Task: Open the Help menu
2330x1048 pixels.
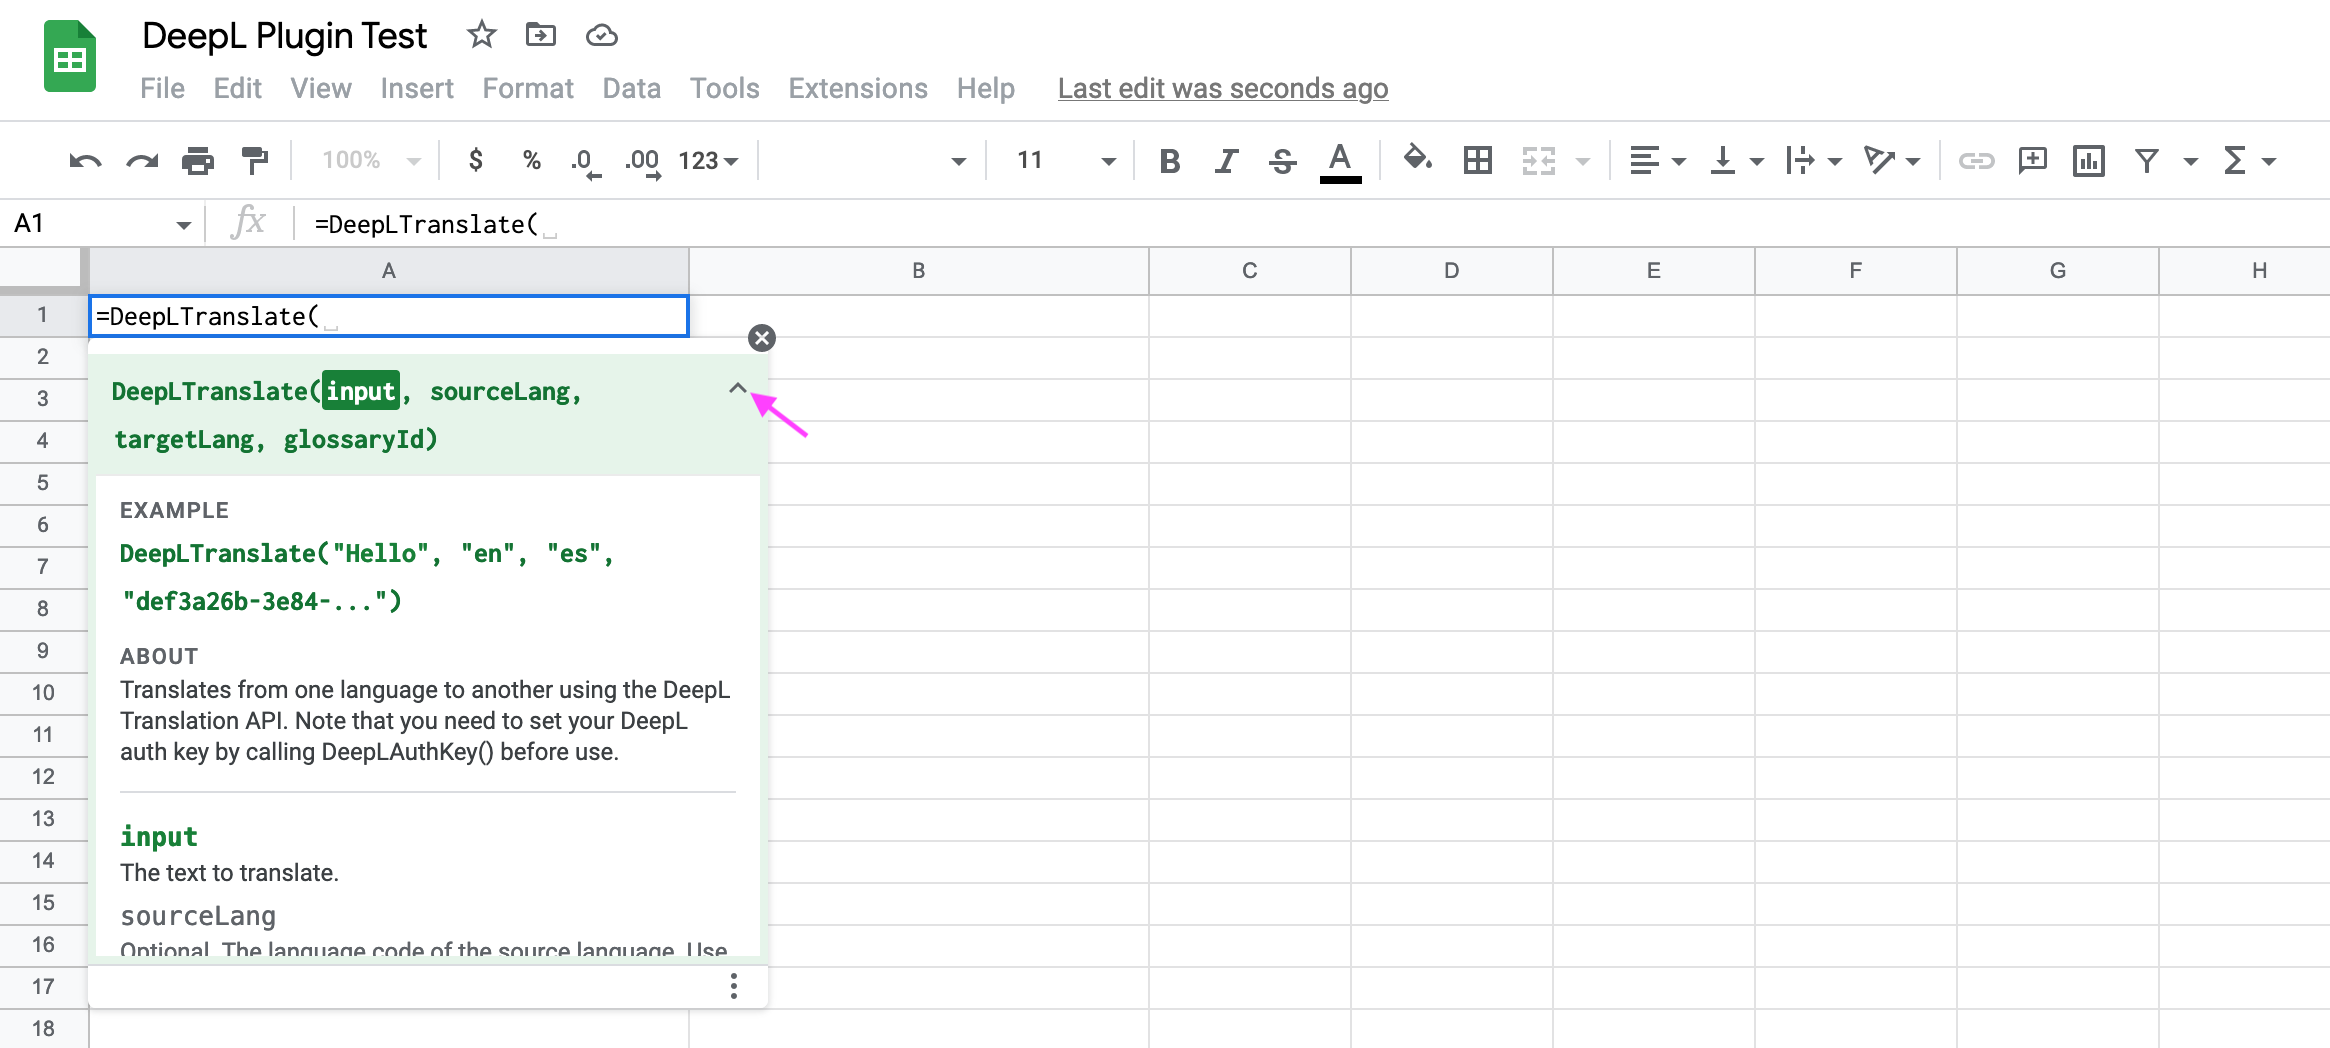Action: click(x=985, y=88)
